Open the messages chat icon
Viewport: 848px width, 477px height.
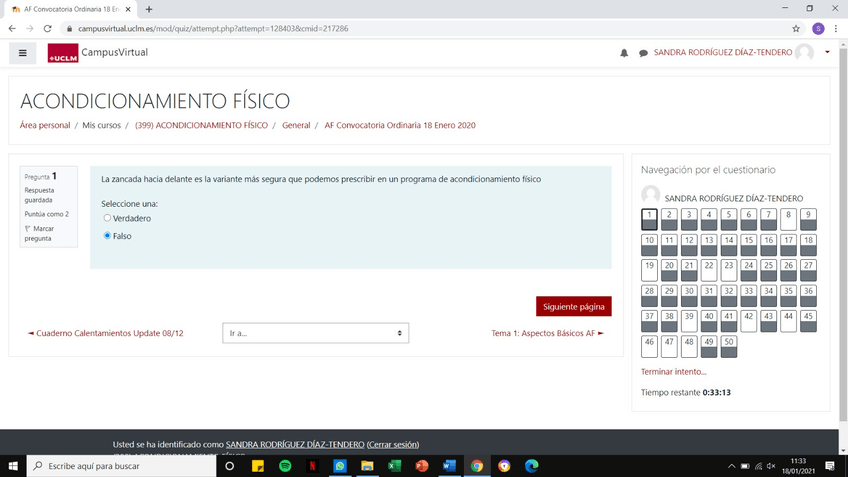pyautogui.click(x=643, y=53)
